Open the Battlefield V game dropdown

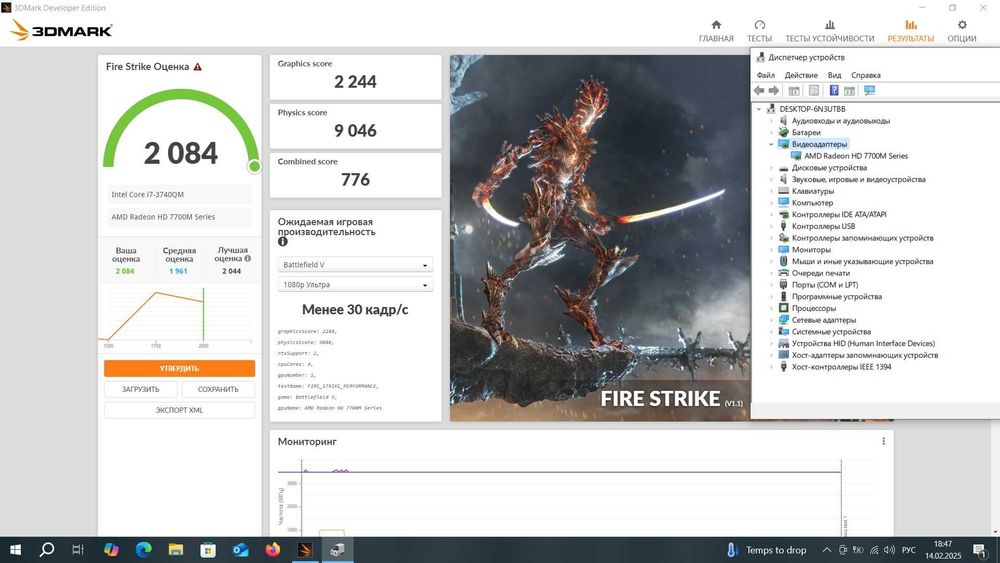tap(355, 265)
